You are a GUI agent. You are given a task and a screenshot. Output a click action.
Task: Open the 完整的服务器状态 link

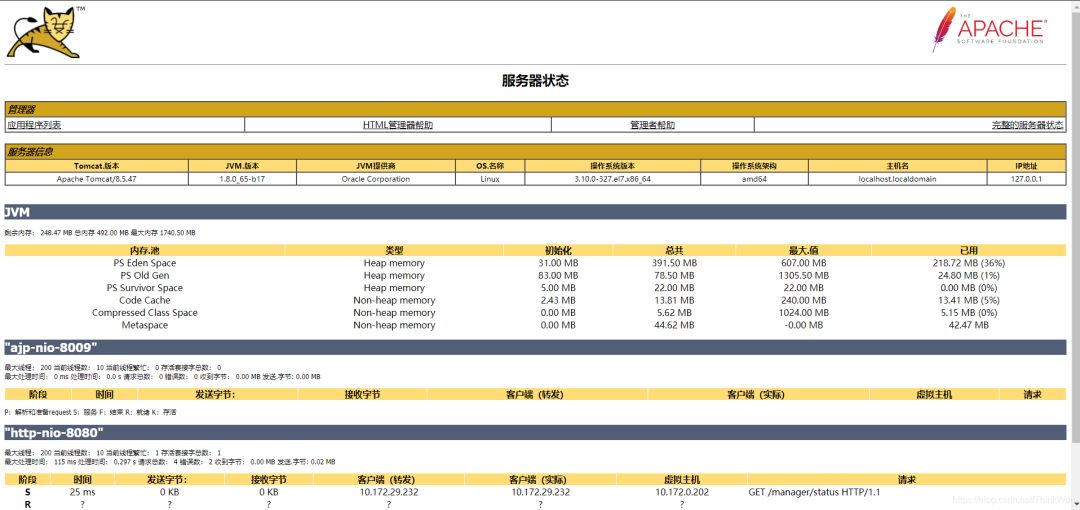pyautogui.click(x=1028, y=125)
